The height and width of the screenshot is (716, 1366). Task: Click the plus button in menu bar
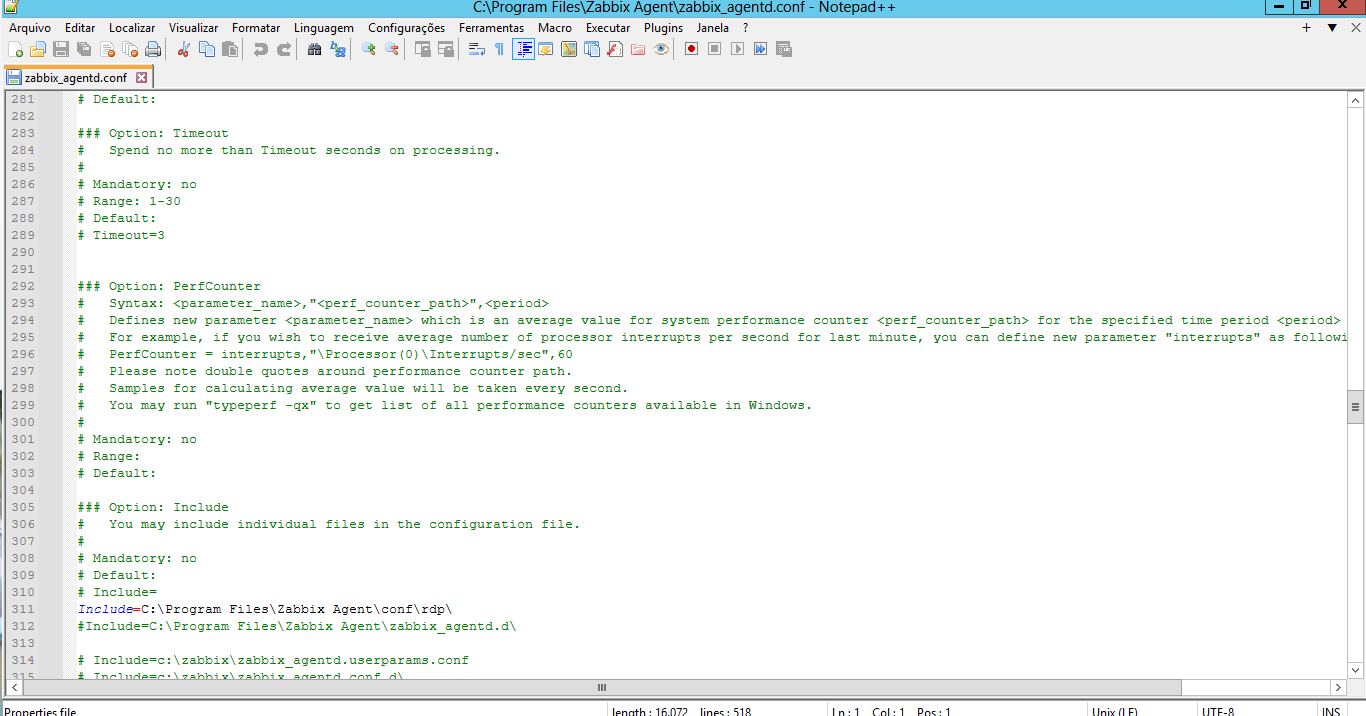pos(1306,28)
